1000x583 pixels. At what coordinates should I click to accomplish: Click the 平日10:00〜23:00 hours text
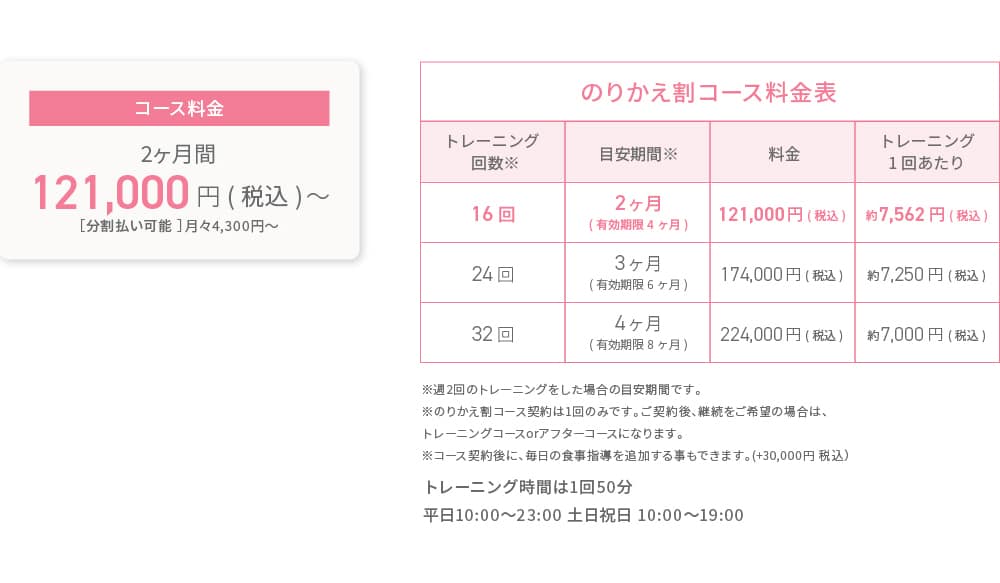point(492,515)
